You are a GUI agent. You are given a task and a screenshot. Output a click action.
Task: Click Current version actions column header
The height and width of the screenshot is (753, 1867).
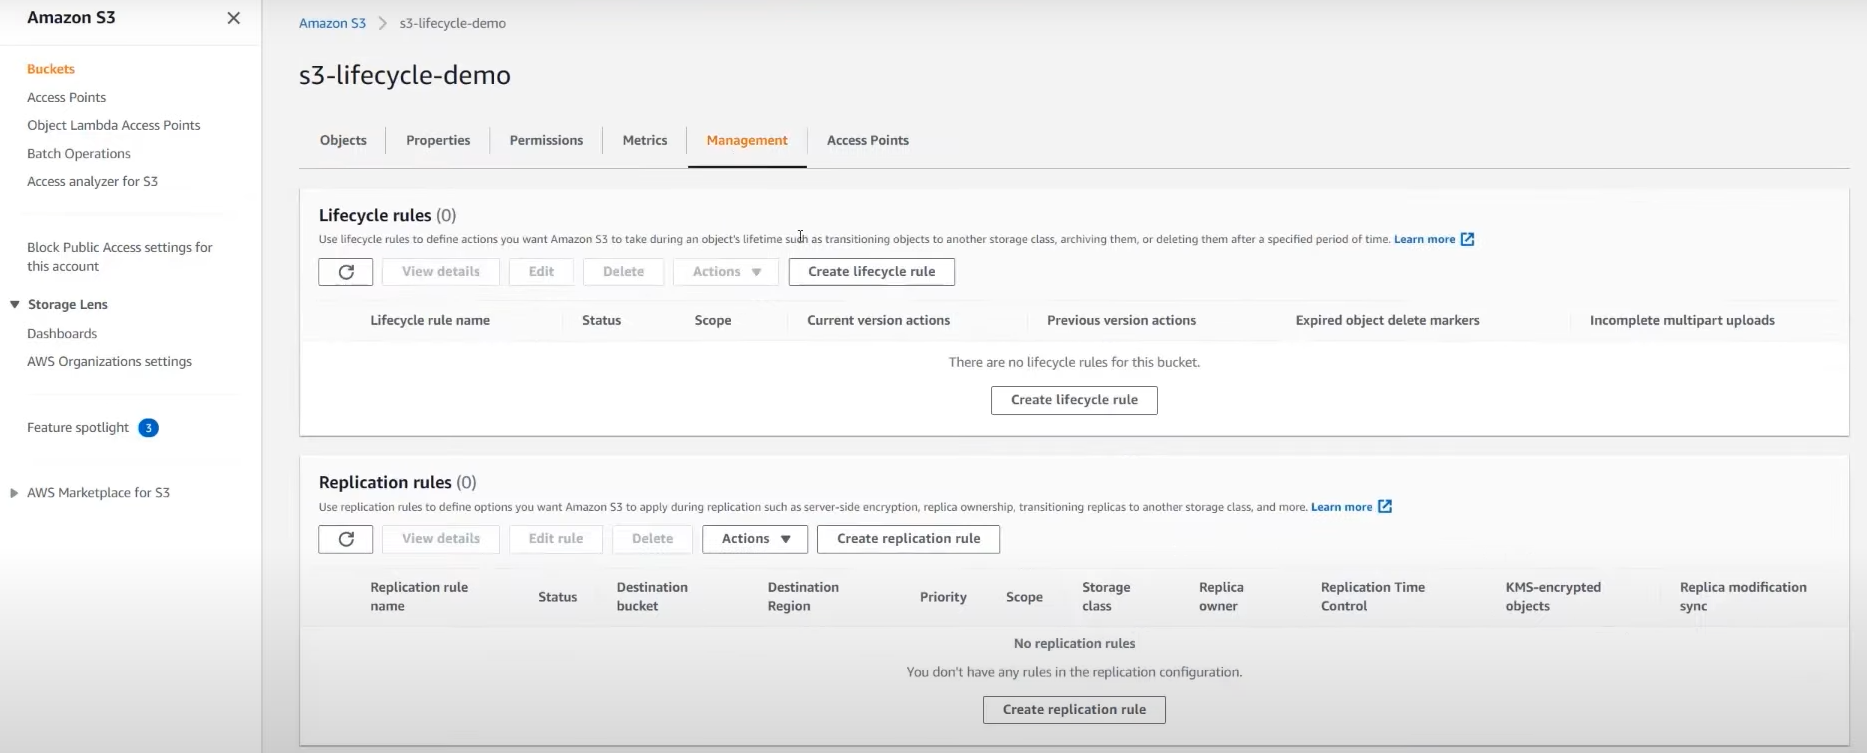(x=878, y=321)
